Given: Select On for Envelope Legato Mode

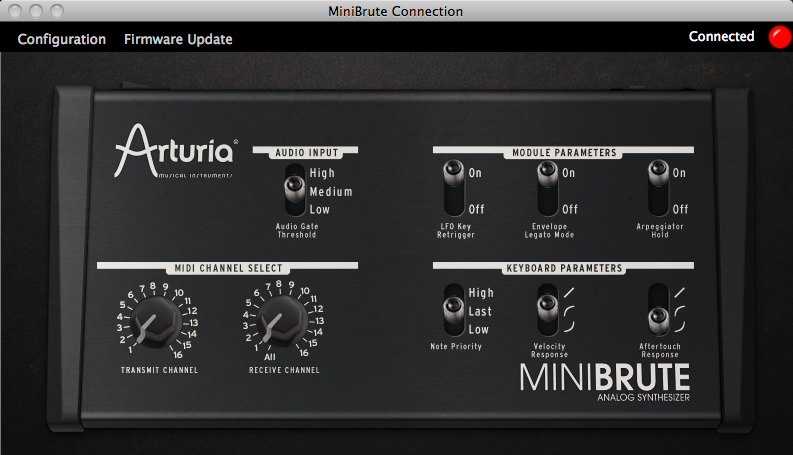Looking at the screenshot, I should pos(568,173).
